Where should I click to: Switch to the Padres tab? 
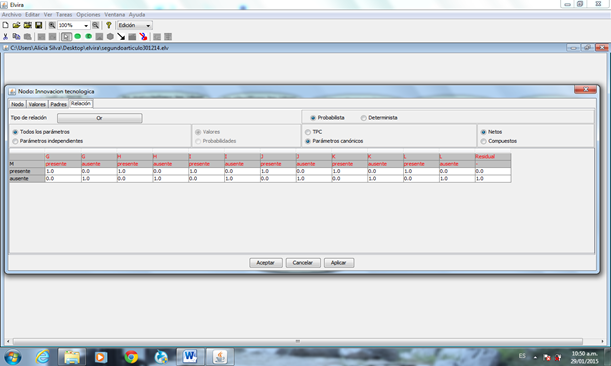(x=58, y=104)
